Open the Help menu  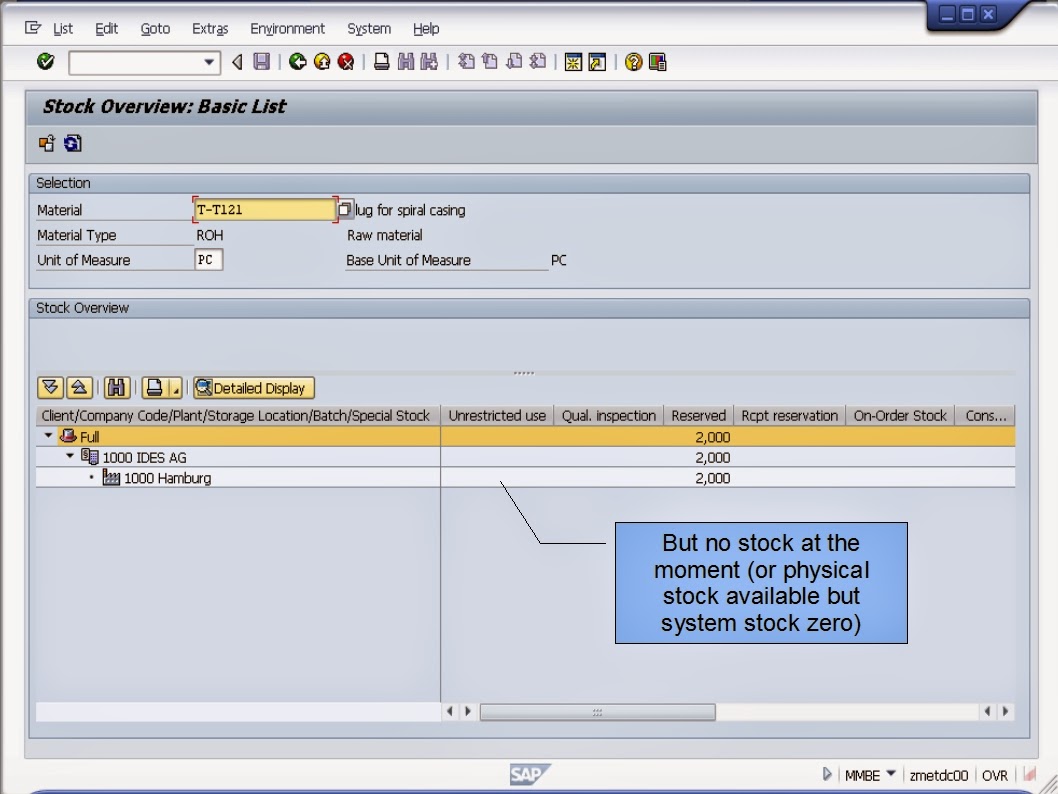(426, 28)
